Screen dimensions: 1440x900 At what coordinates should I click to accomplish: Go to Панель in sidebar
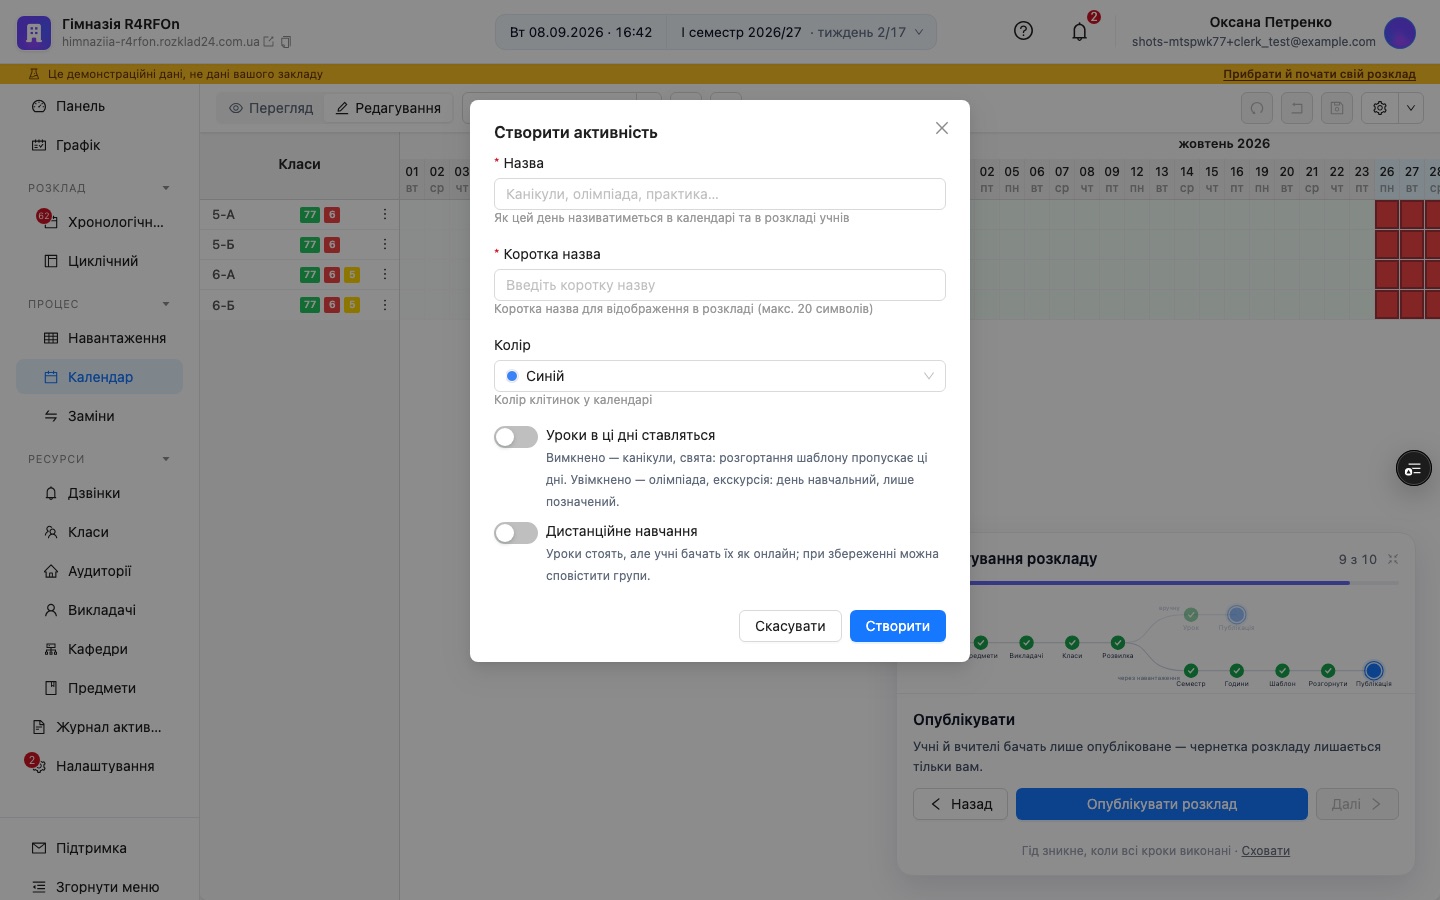[x=100, y=106]
